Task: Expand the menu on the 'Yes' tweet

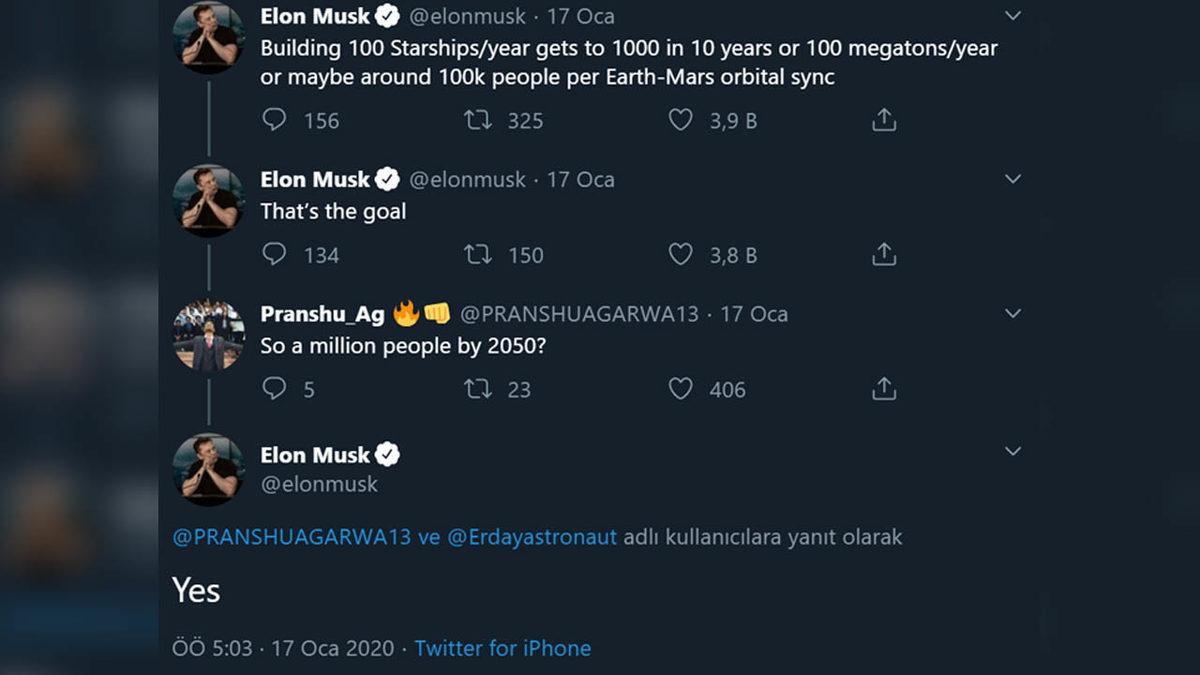Action: pyautogui.click(x=1013, y=452)
